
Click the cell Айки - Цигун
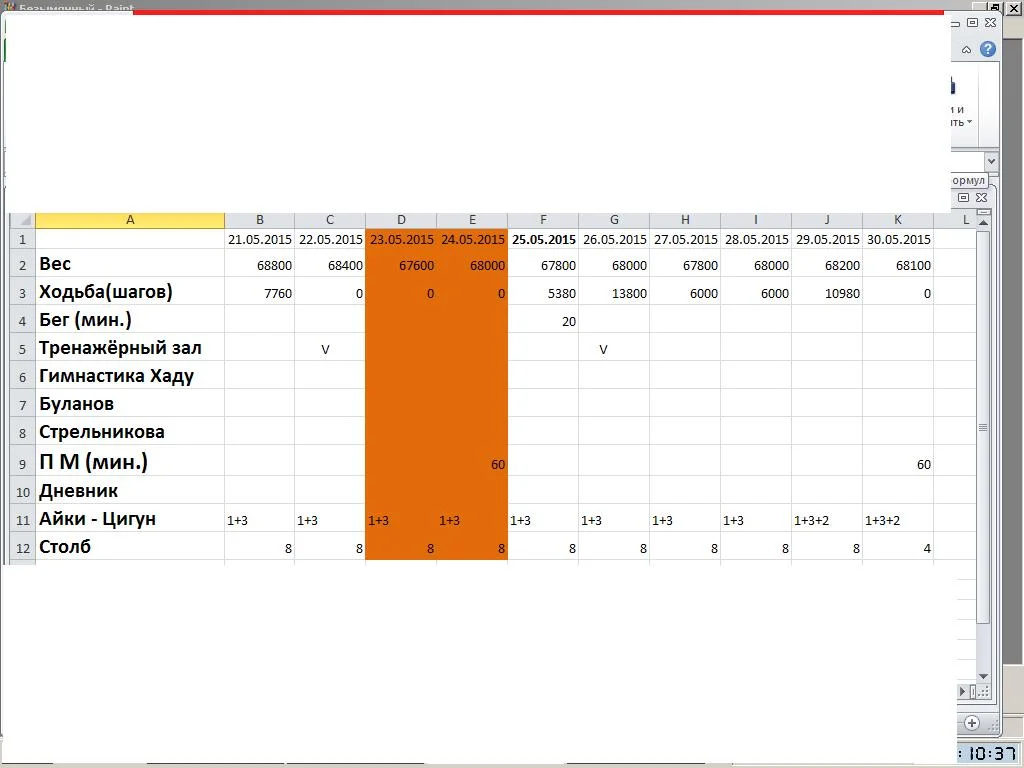click(130, 519)
